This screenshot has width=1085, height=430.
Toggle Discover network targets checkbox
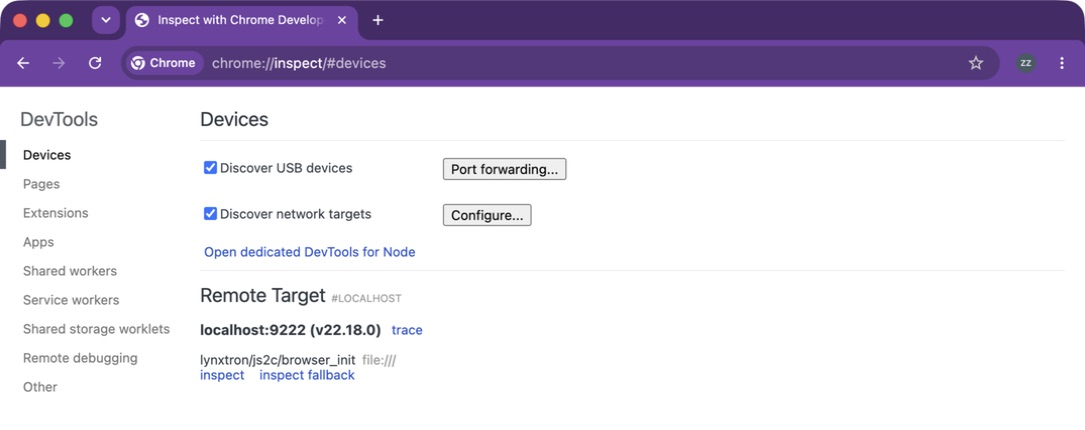210,214
